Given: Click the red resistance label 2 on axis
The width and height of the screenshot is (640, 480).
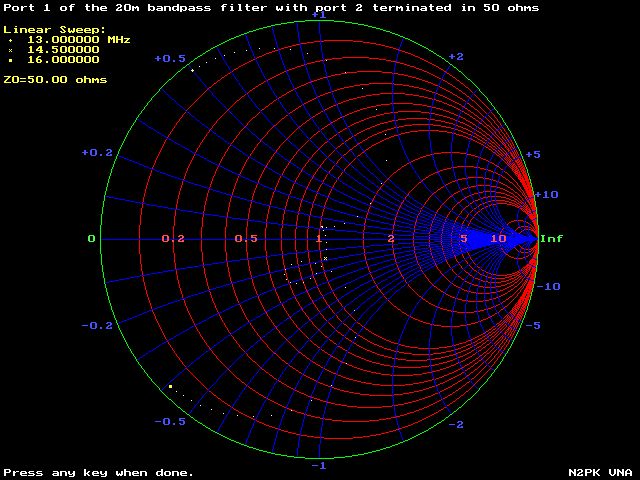Looking at the screenshot, I should click(x=391, y=239).
